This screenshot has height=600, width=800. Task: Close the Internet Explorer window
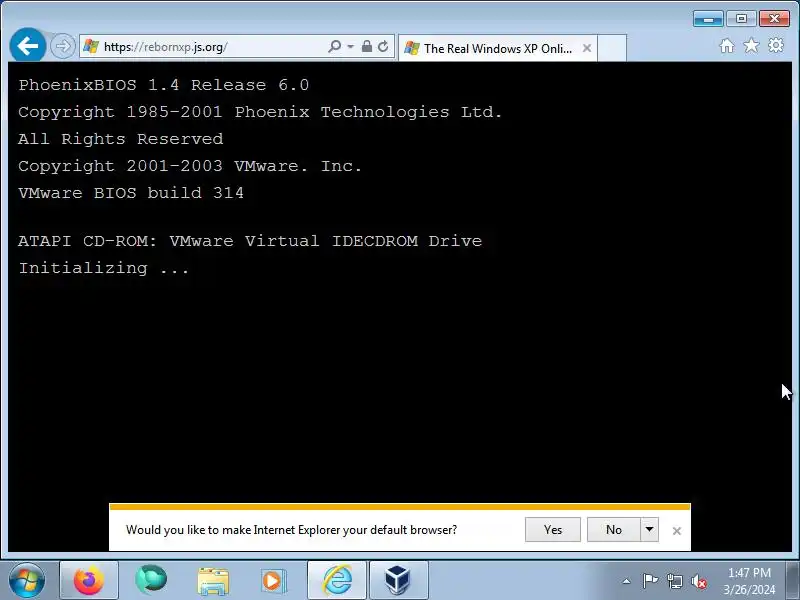[774, 19]
